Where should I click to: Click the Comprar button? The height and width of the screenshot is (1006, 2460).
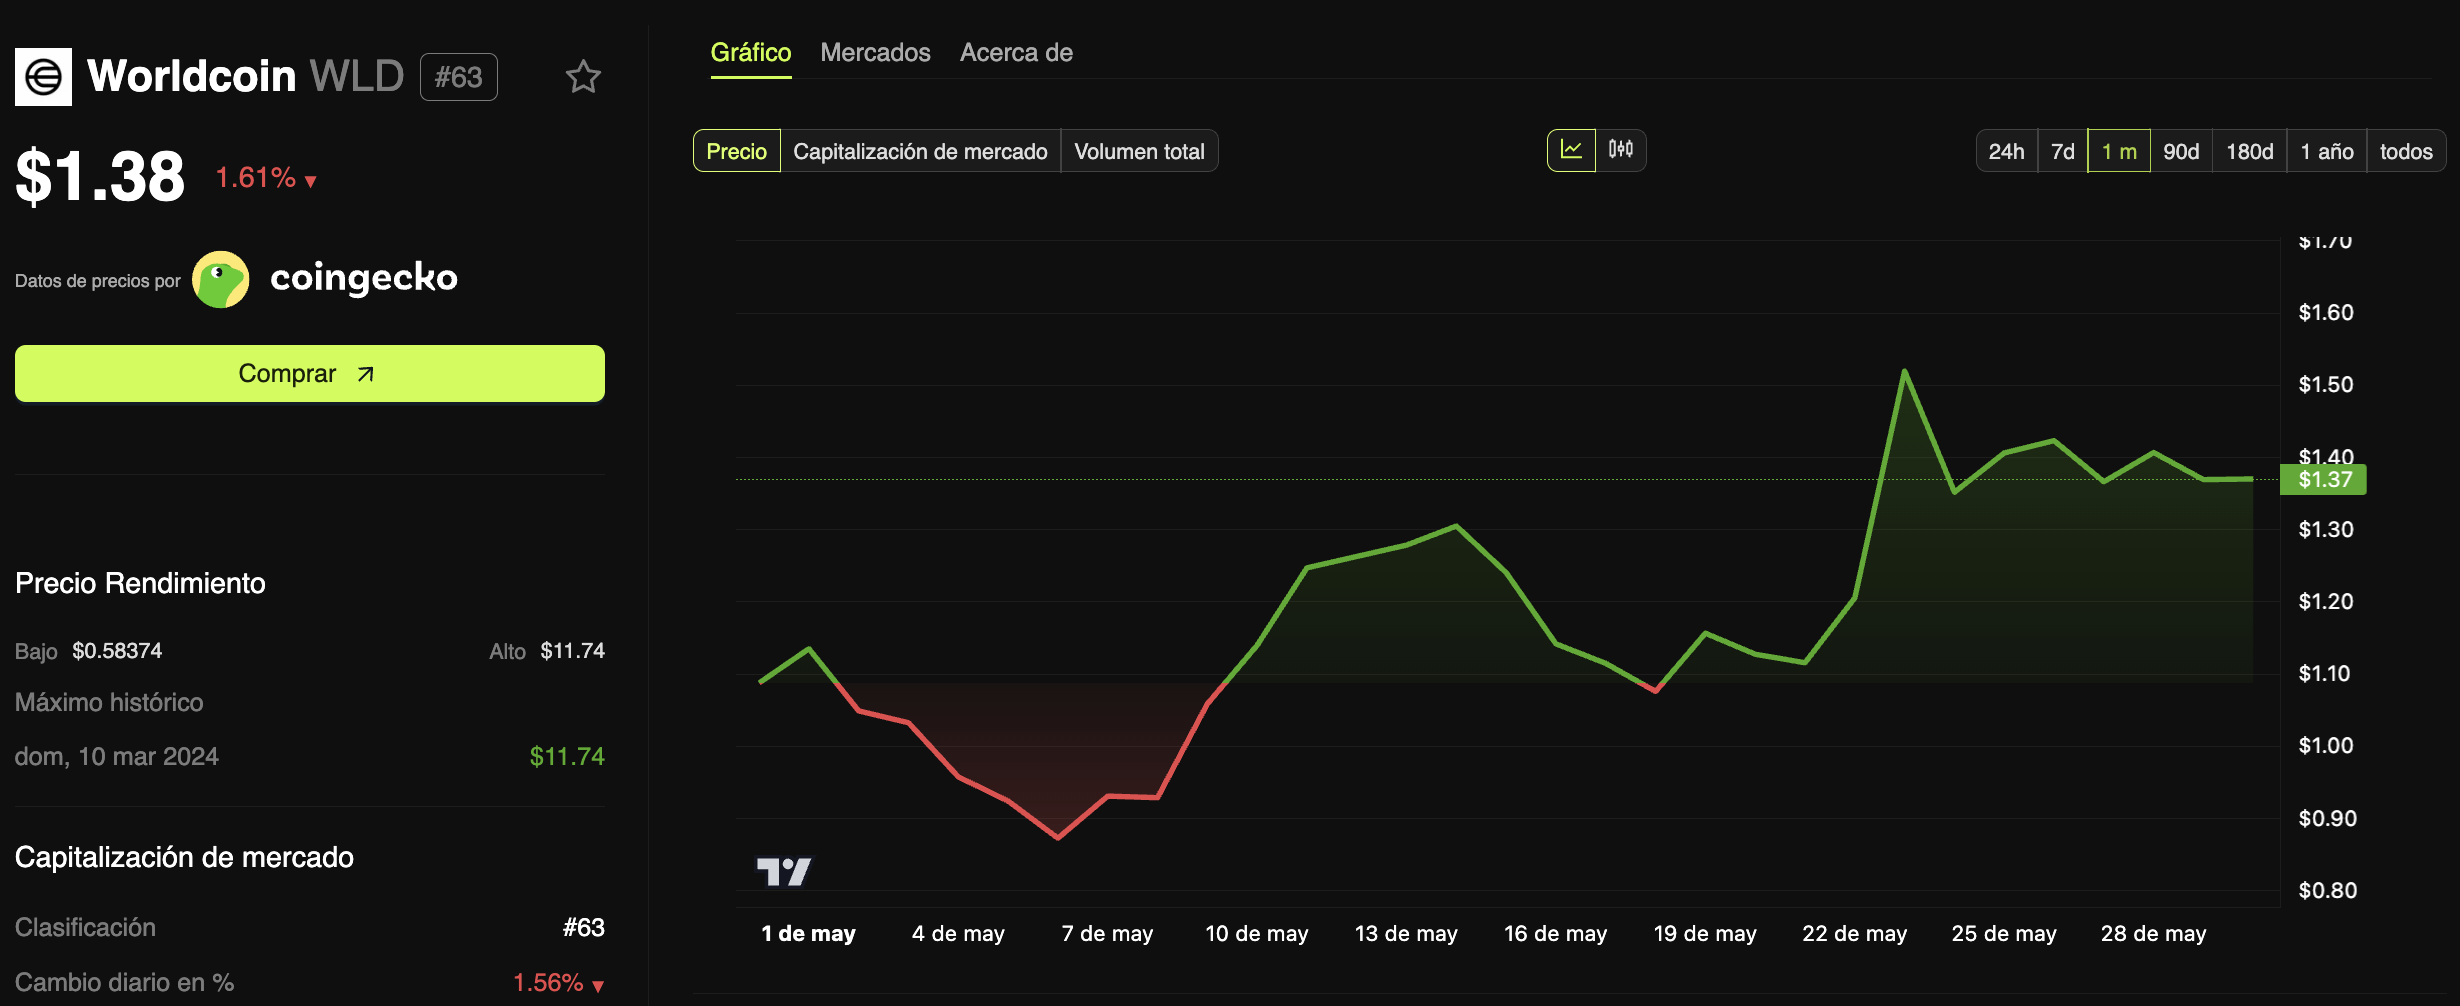[x=310, y=374]
